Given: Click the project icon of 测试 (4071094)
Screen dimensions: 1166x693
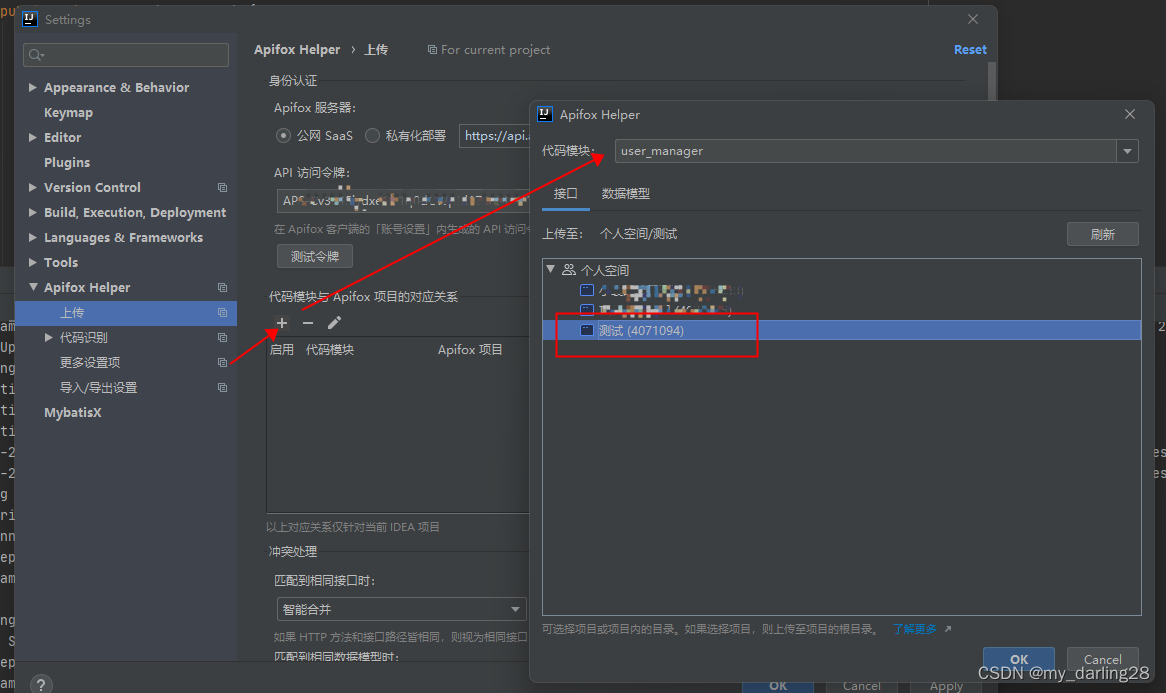Looking at the screenshot, I should [x=587, y=330].
